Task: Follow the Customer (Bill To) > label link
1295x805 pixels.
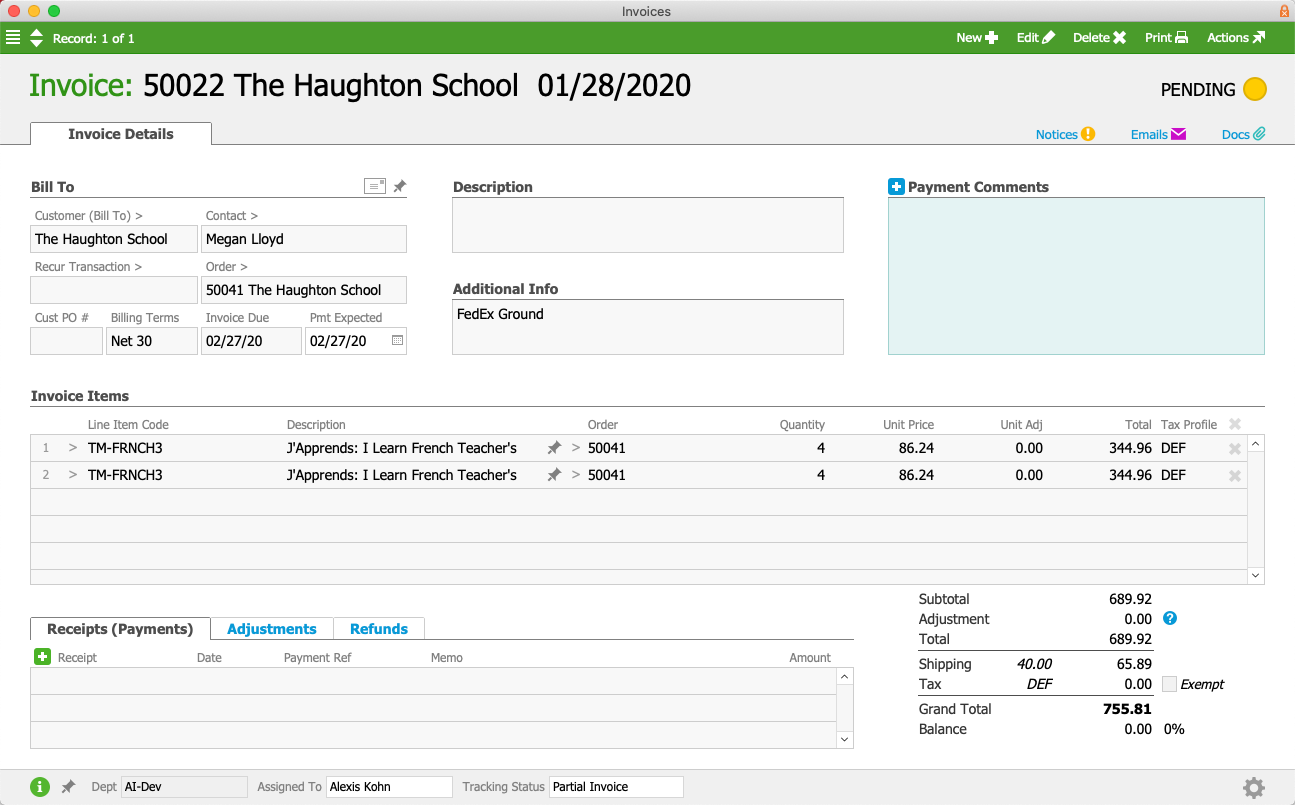Action: pyautogui.click(x=89, y=216)
